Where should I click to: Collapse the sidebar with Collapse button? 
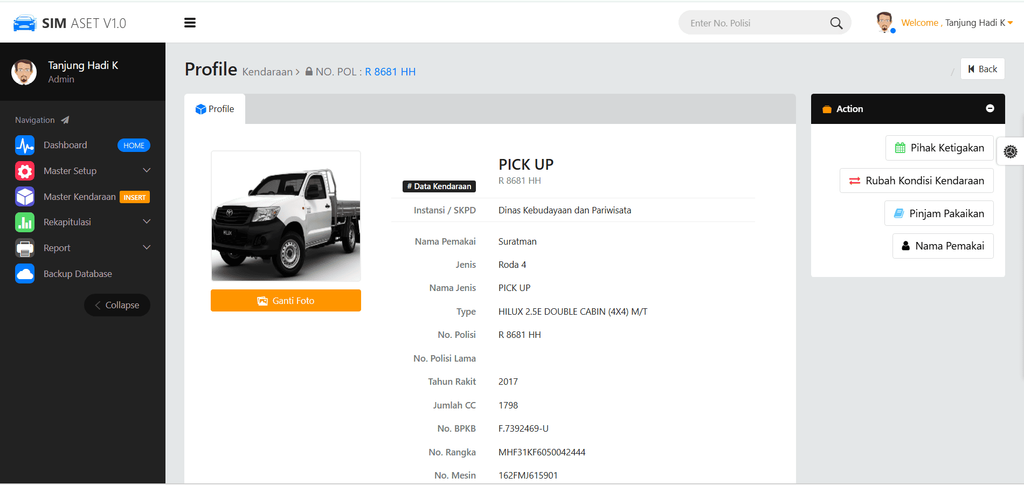[x=117, y=305]
